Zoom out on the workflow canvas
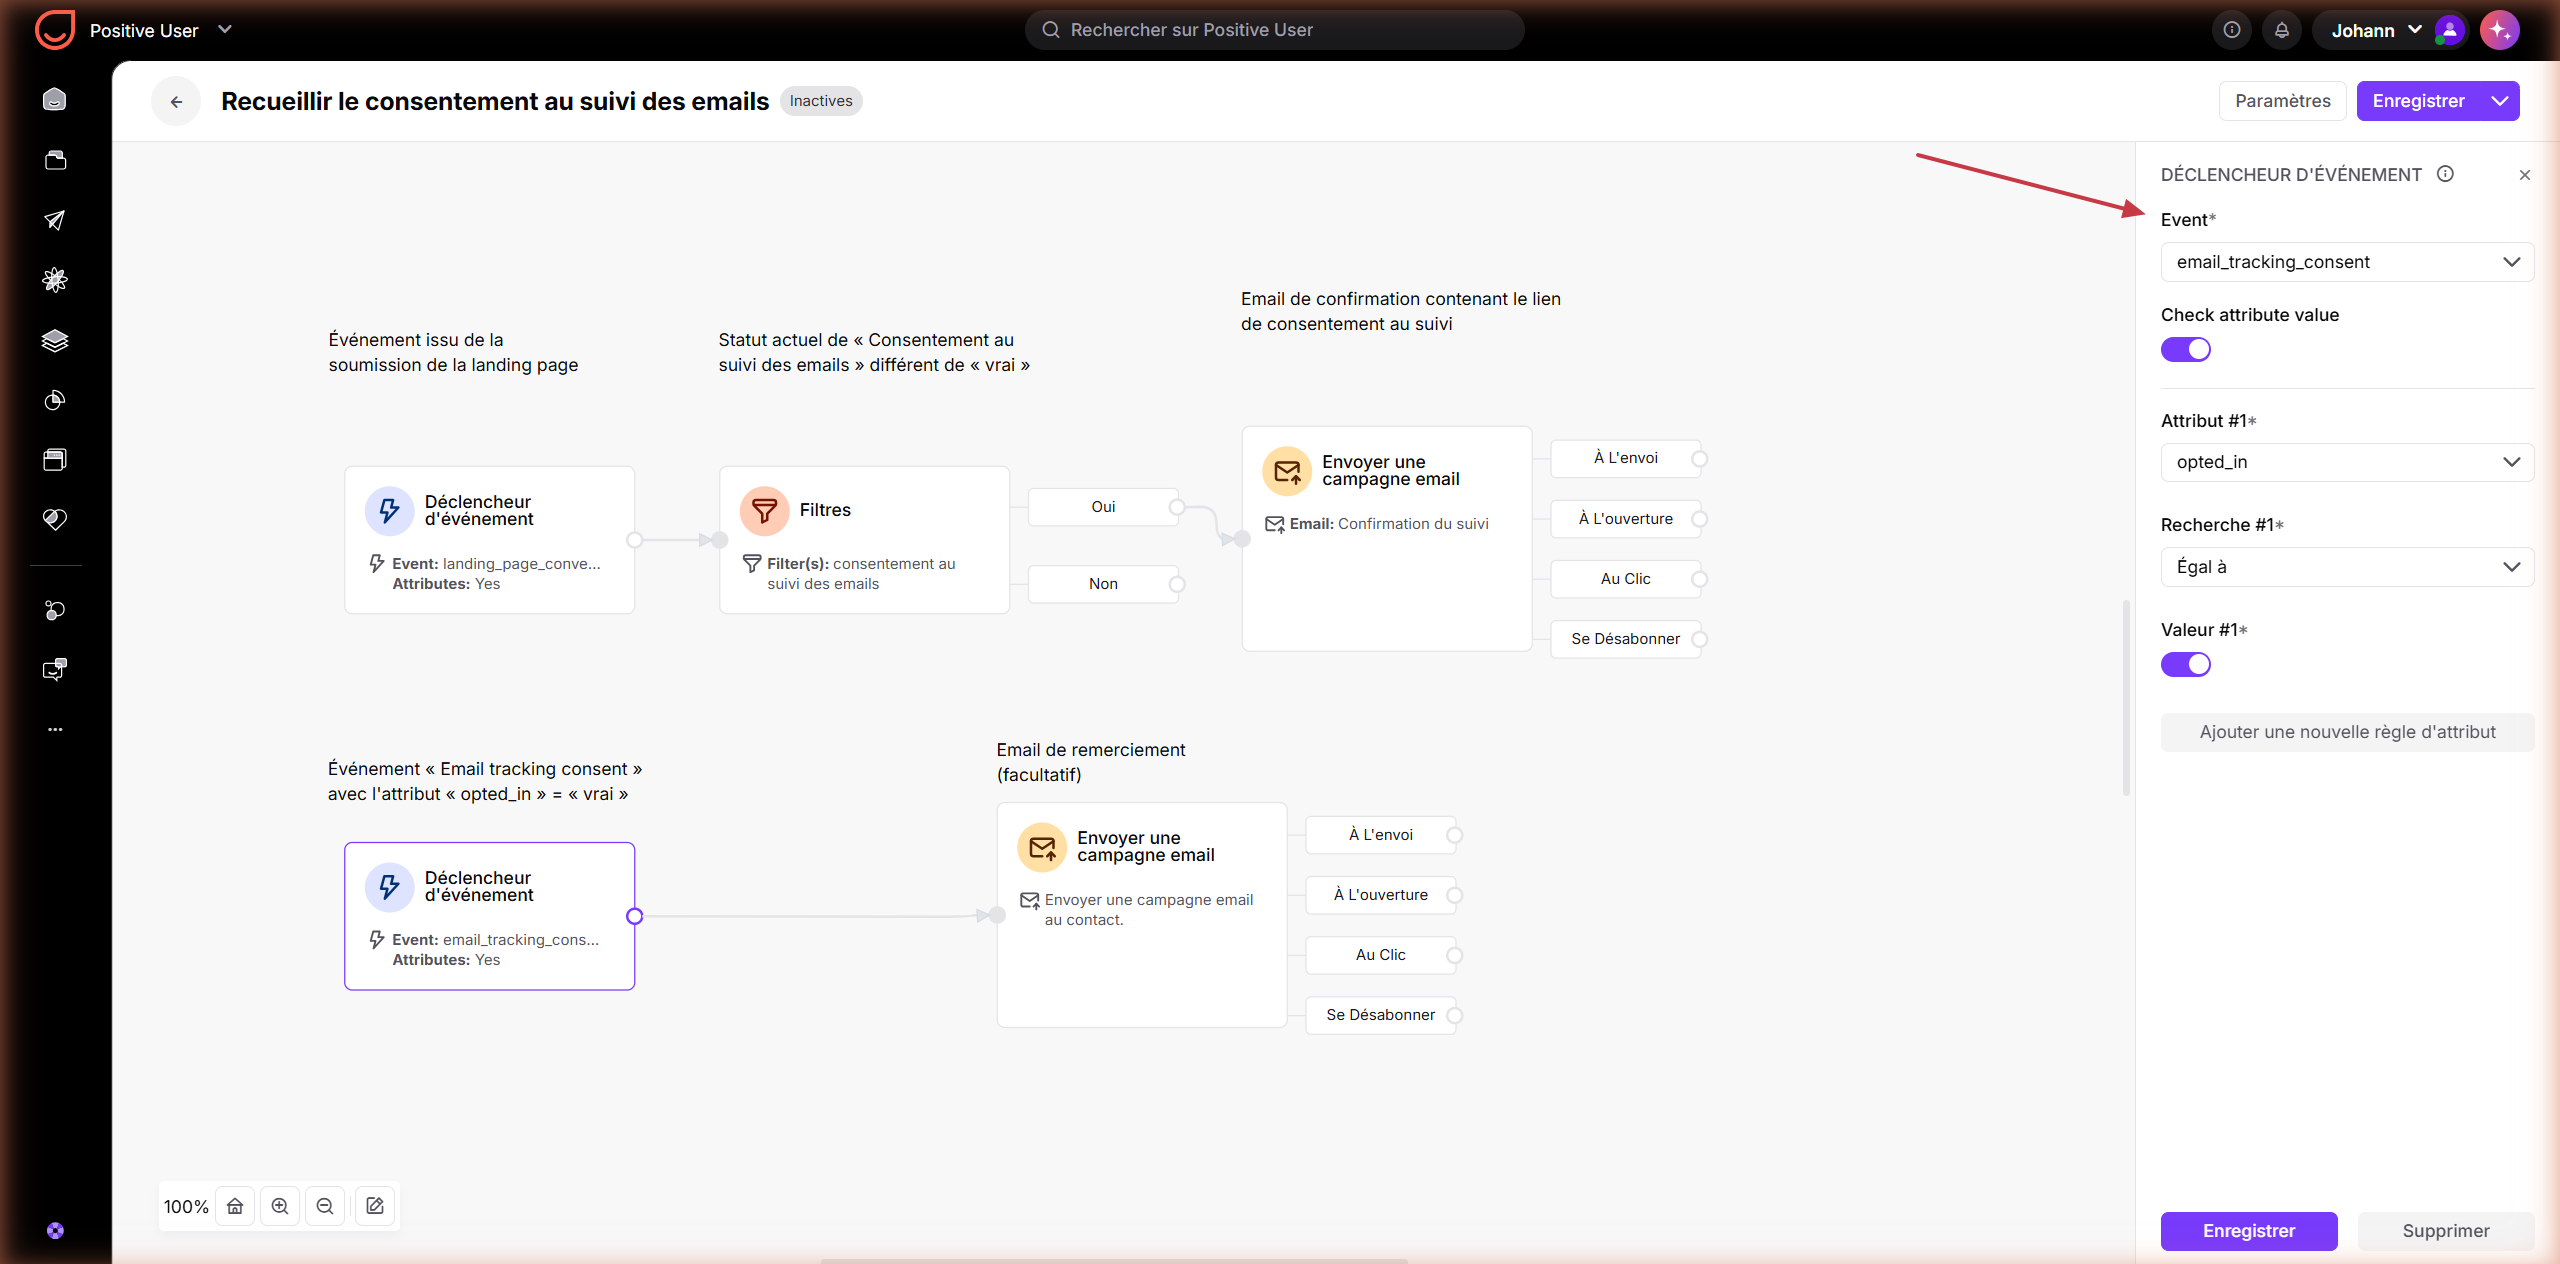Image resolution: width=2560 pixels, height=1264 pixels. [x=325, y=1206]
